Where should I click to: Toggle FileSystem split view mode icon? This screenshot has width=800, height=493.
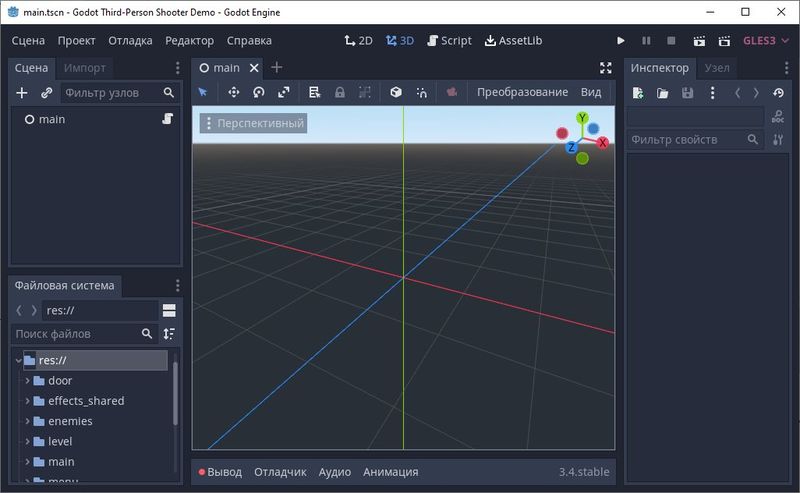point(169,310)
